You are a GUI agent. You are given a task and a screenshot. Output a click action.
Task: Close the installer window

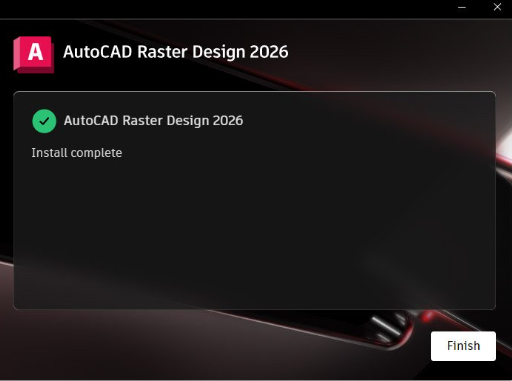(x=497, y=7)
